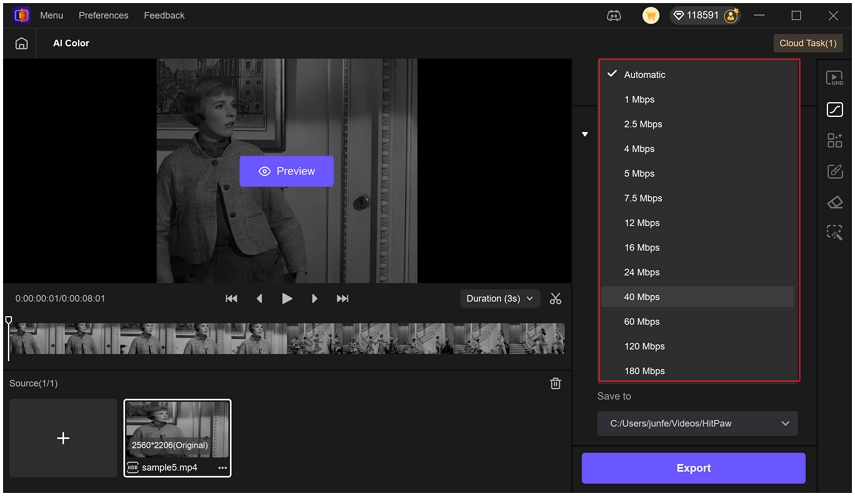Click the HitPaw app logo icon
Screen dimensions: 855x496
pos(21,15)
